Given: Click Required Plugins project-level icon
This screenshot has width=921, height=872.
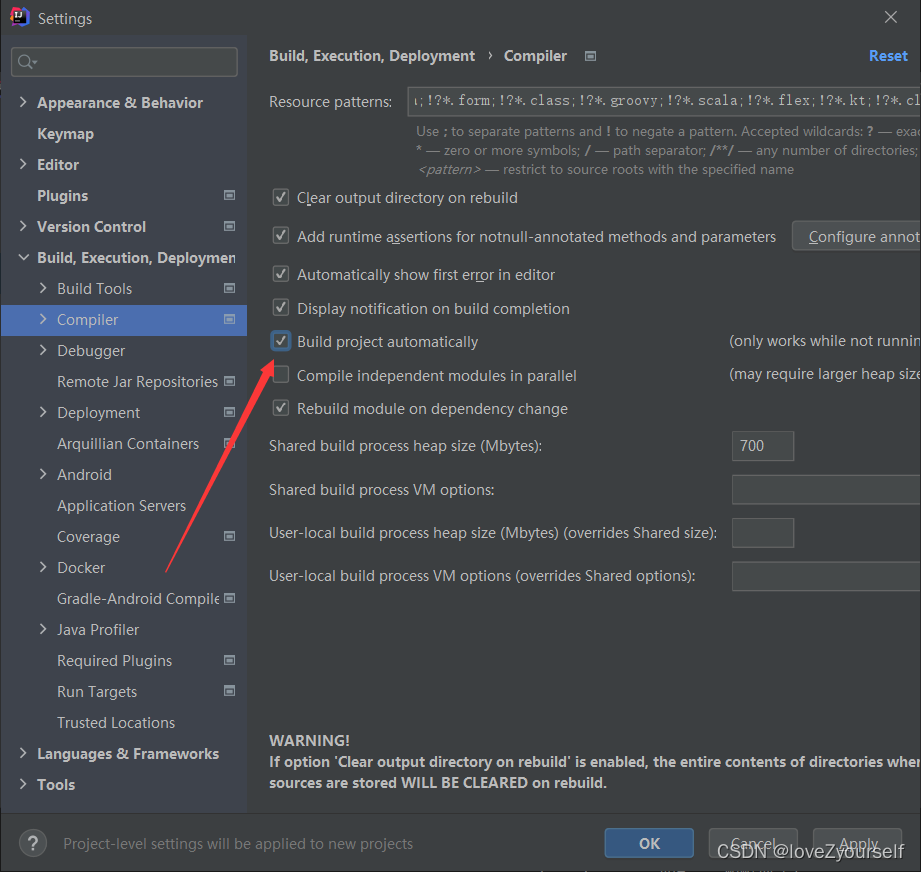Looking at the screenshot, I should tap(230, 660).
